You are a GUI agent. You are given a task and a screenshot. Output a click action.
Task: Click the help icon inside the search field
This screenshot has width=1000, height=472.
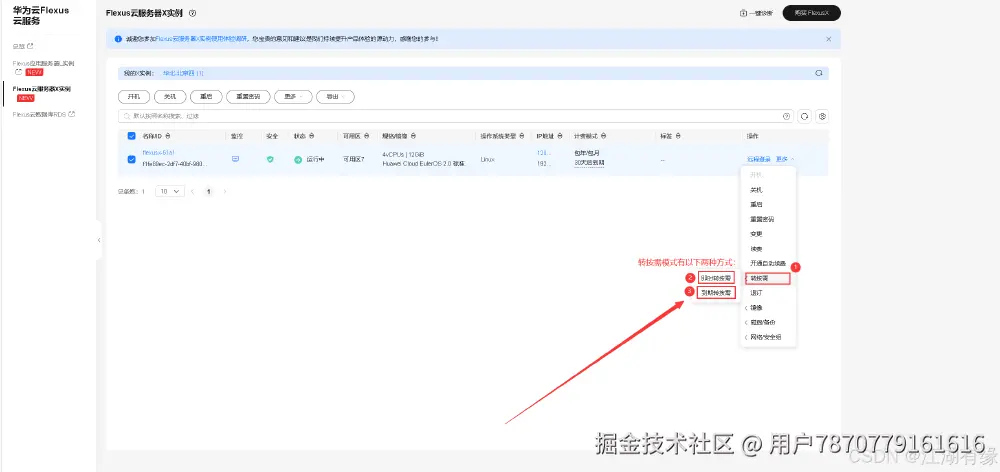pos(786,116)
